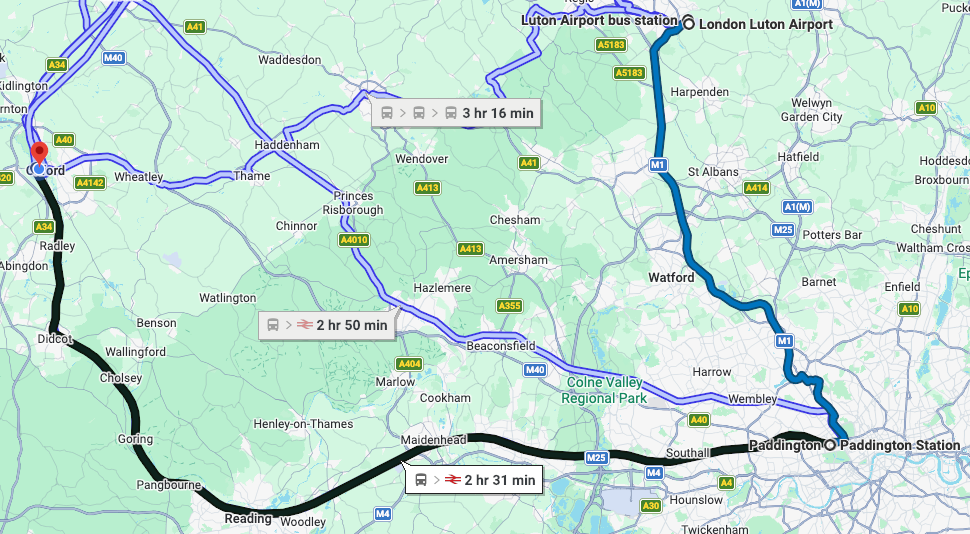
Task: Click the A355 road shield
Action: 509,306
